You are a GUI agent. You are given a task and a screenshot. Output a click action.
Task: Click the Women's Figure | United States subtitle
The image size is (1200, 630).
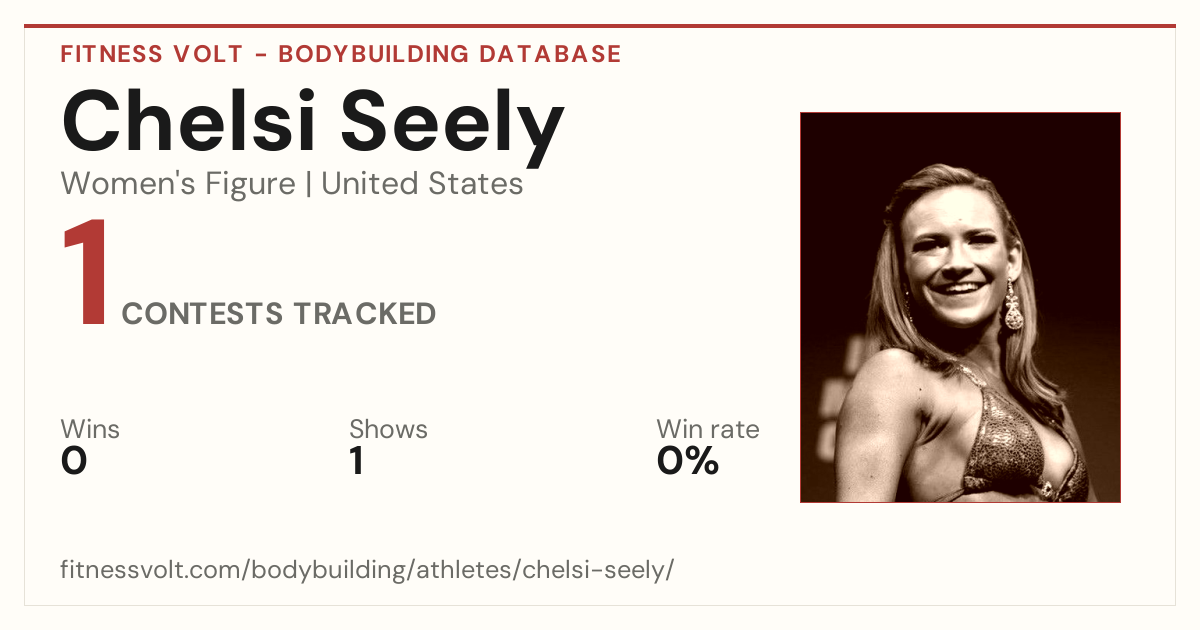(x=292, y=184)
